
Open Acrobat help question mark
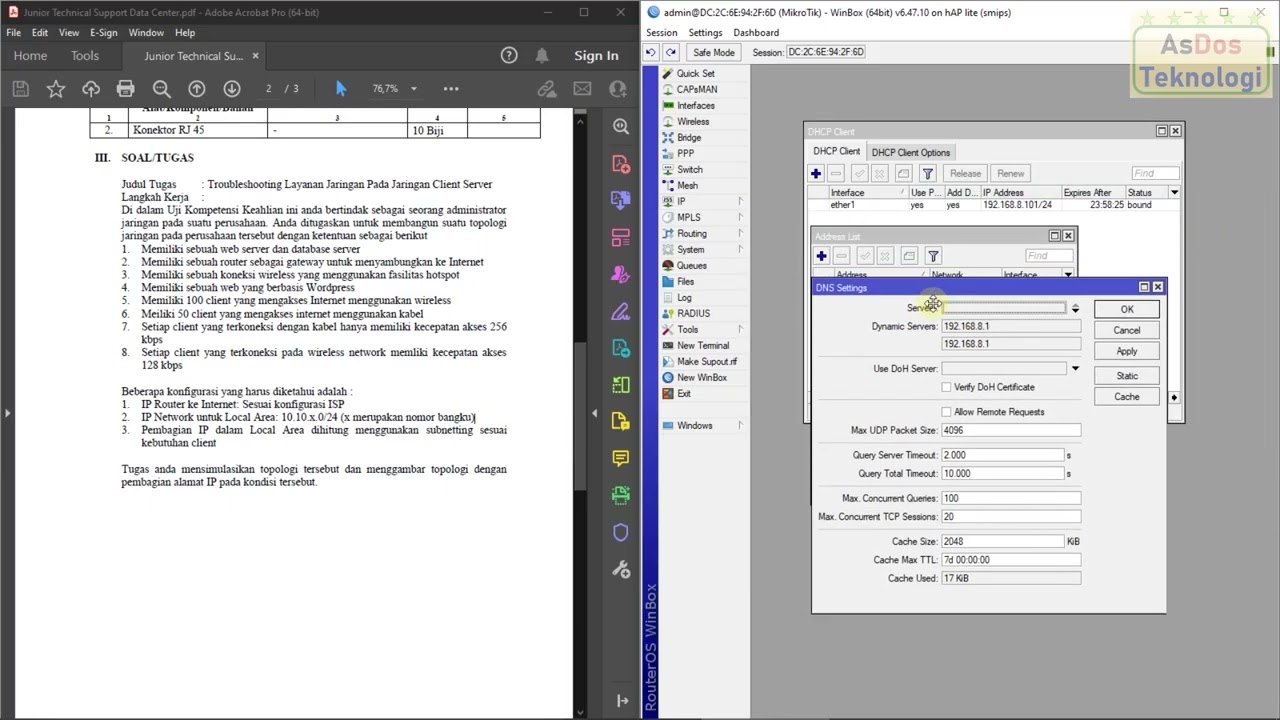509,56
